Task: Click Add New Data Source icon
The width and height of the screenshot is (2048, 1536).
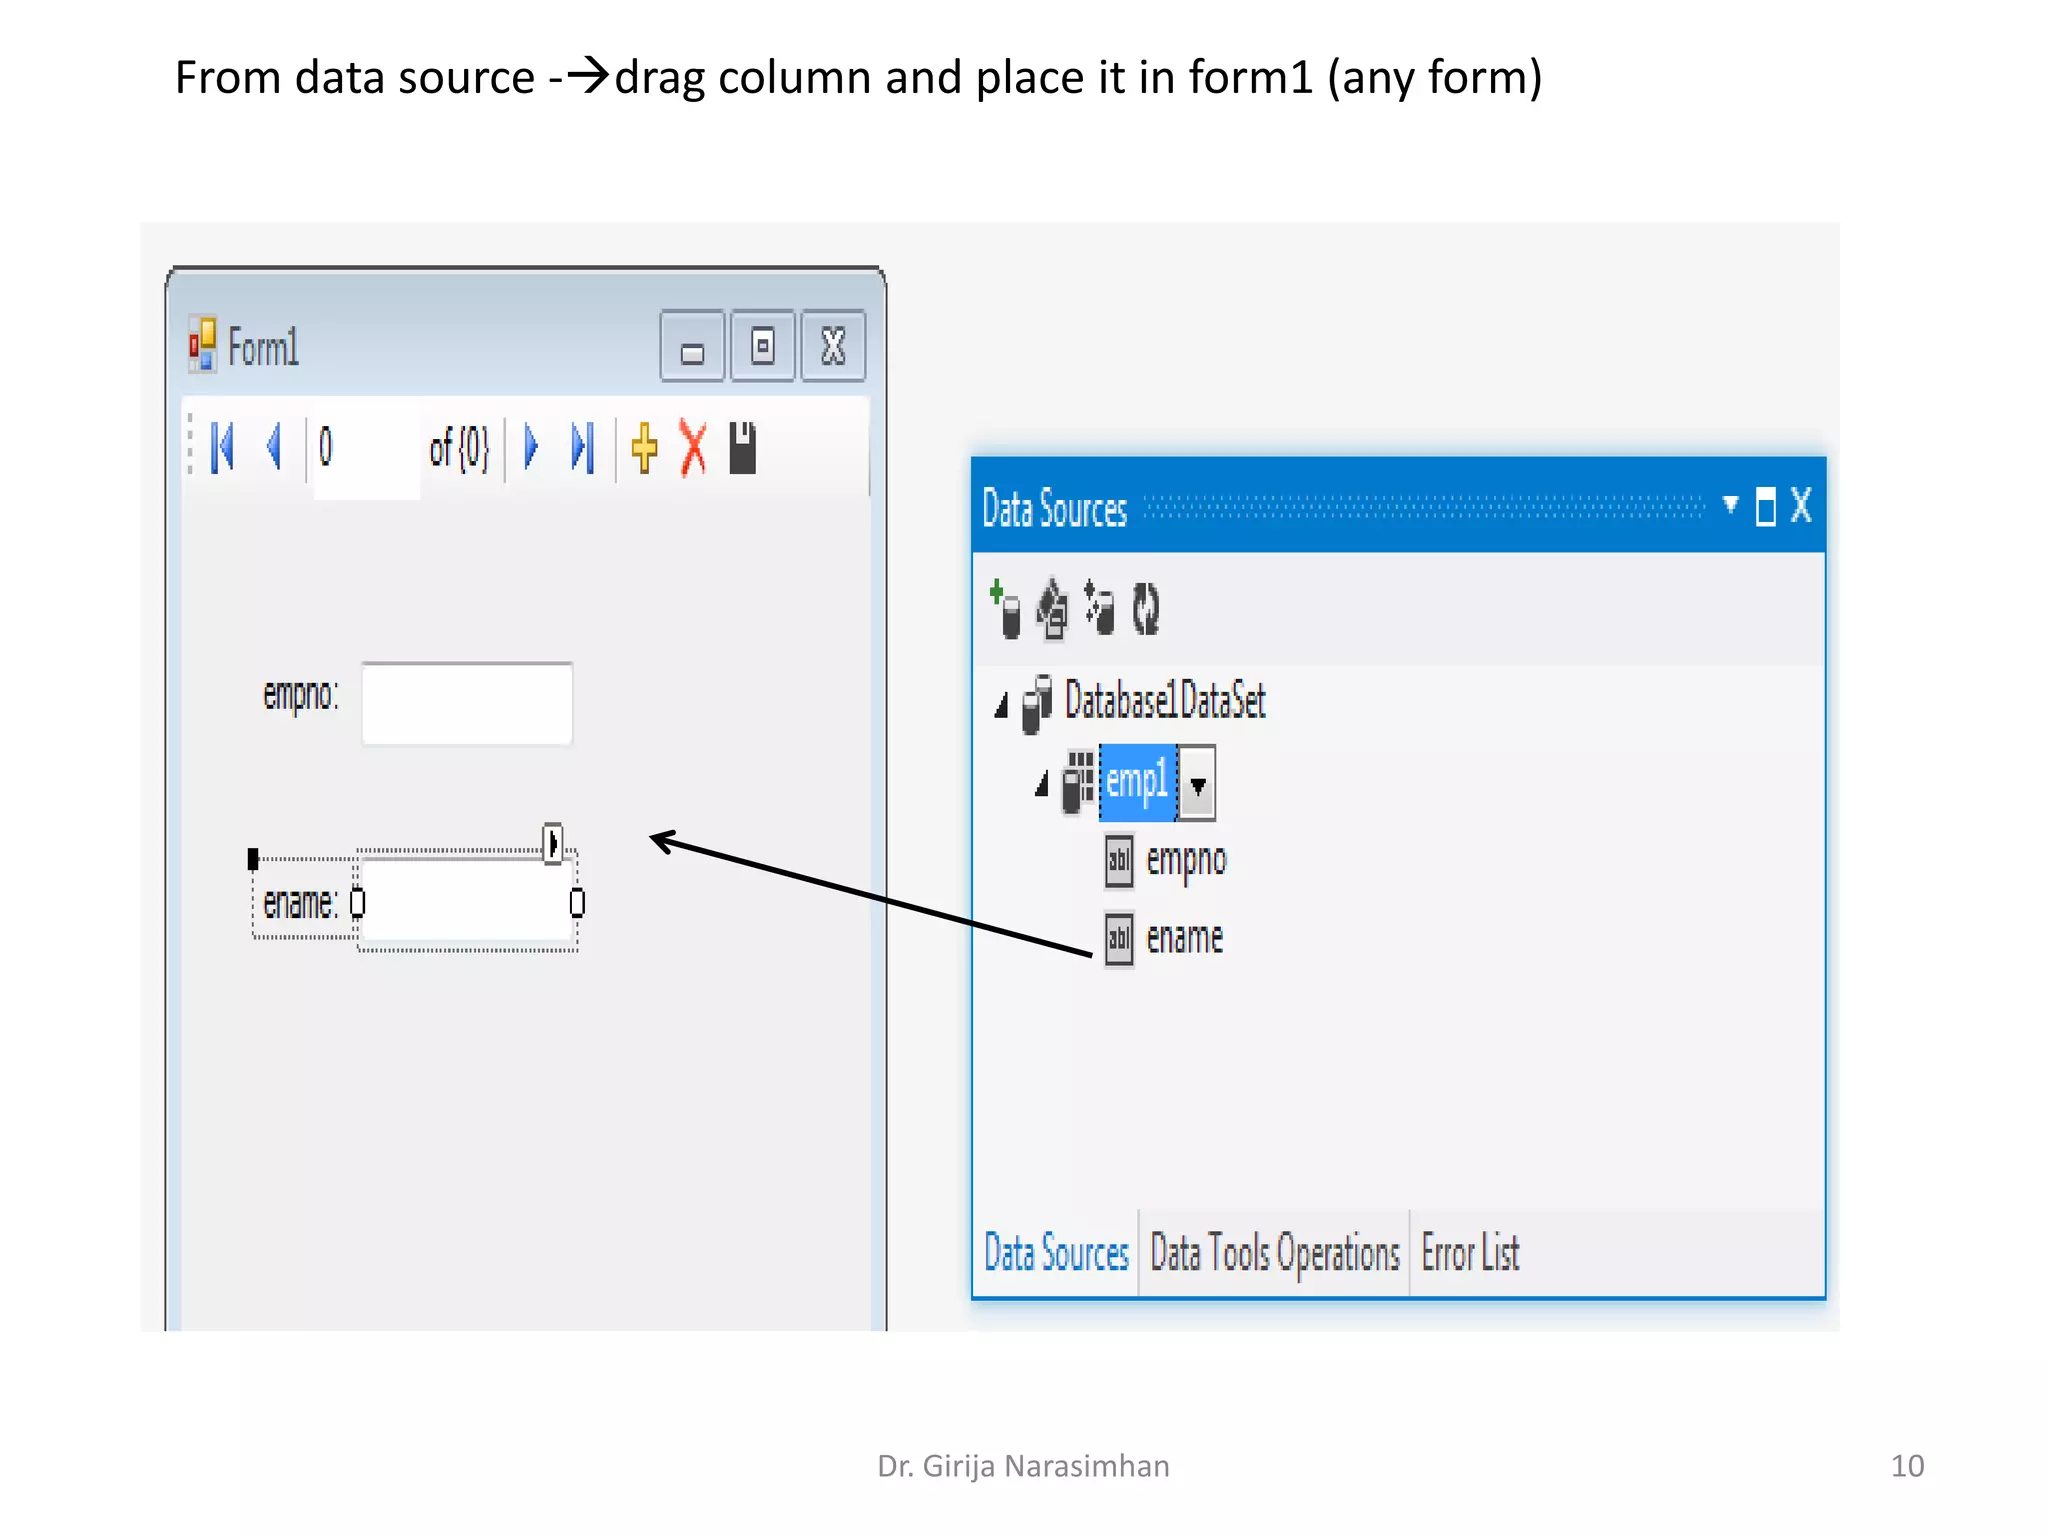Action: coord(1005,608)
